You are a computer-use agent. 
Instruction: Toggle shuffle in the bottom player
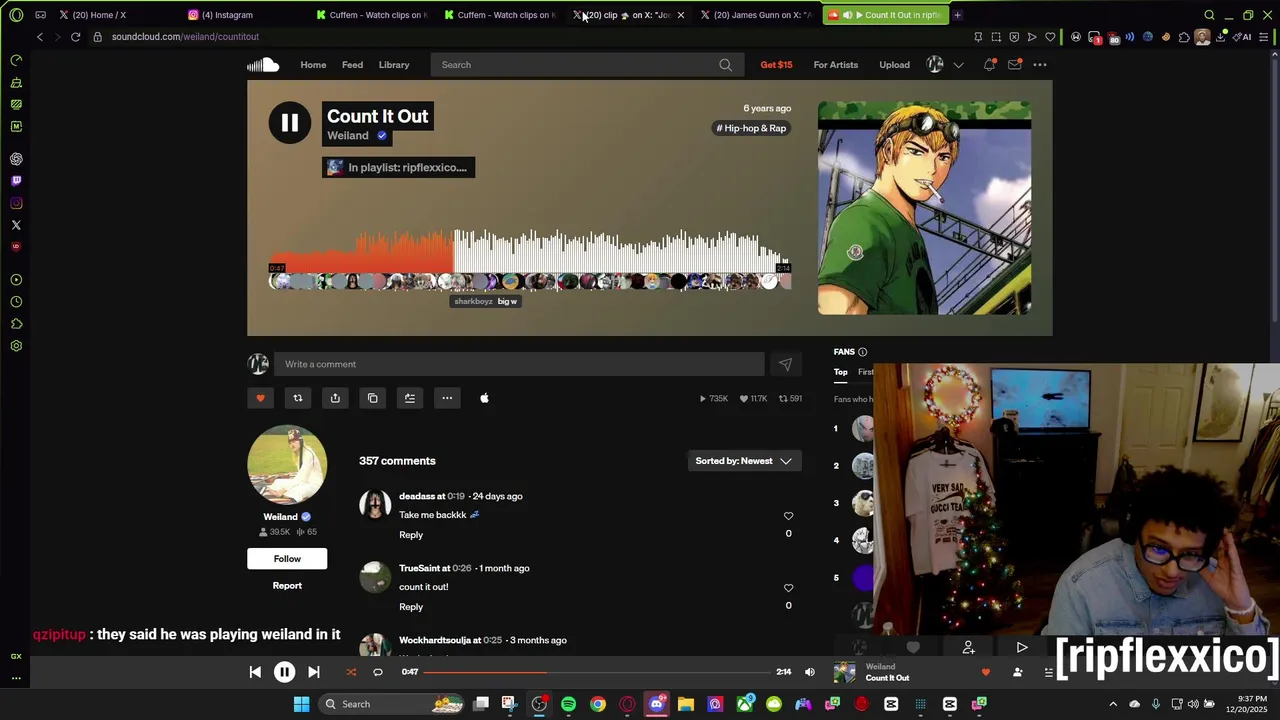click(351, 672)
